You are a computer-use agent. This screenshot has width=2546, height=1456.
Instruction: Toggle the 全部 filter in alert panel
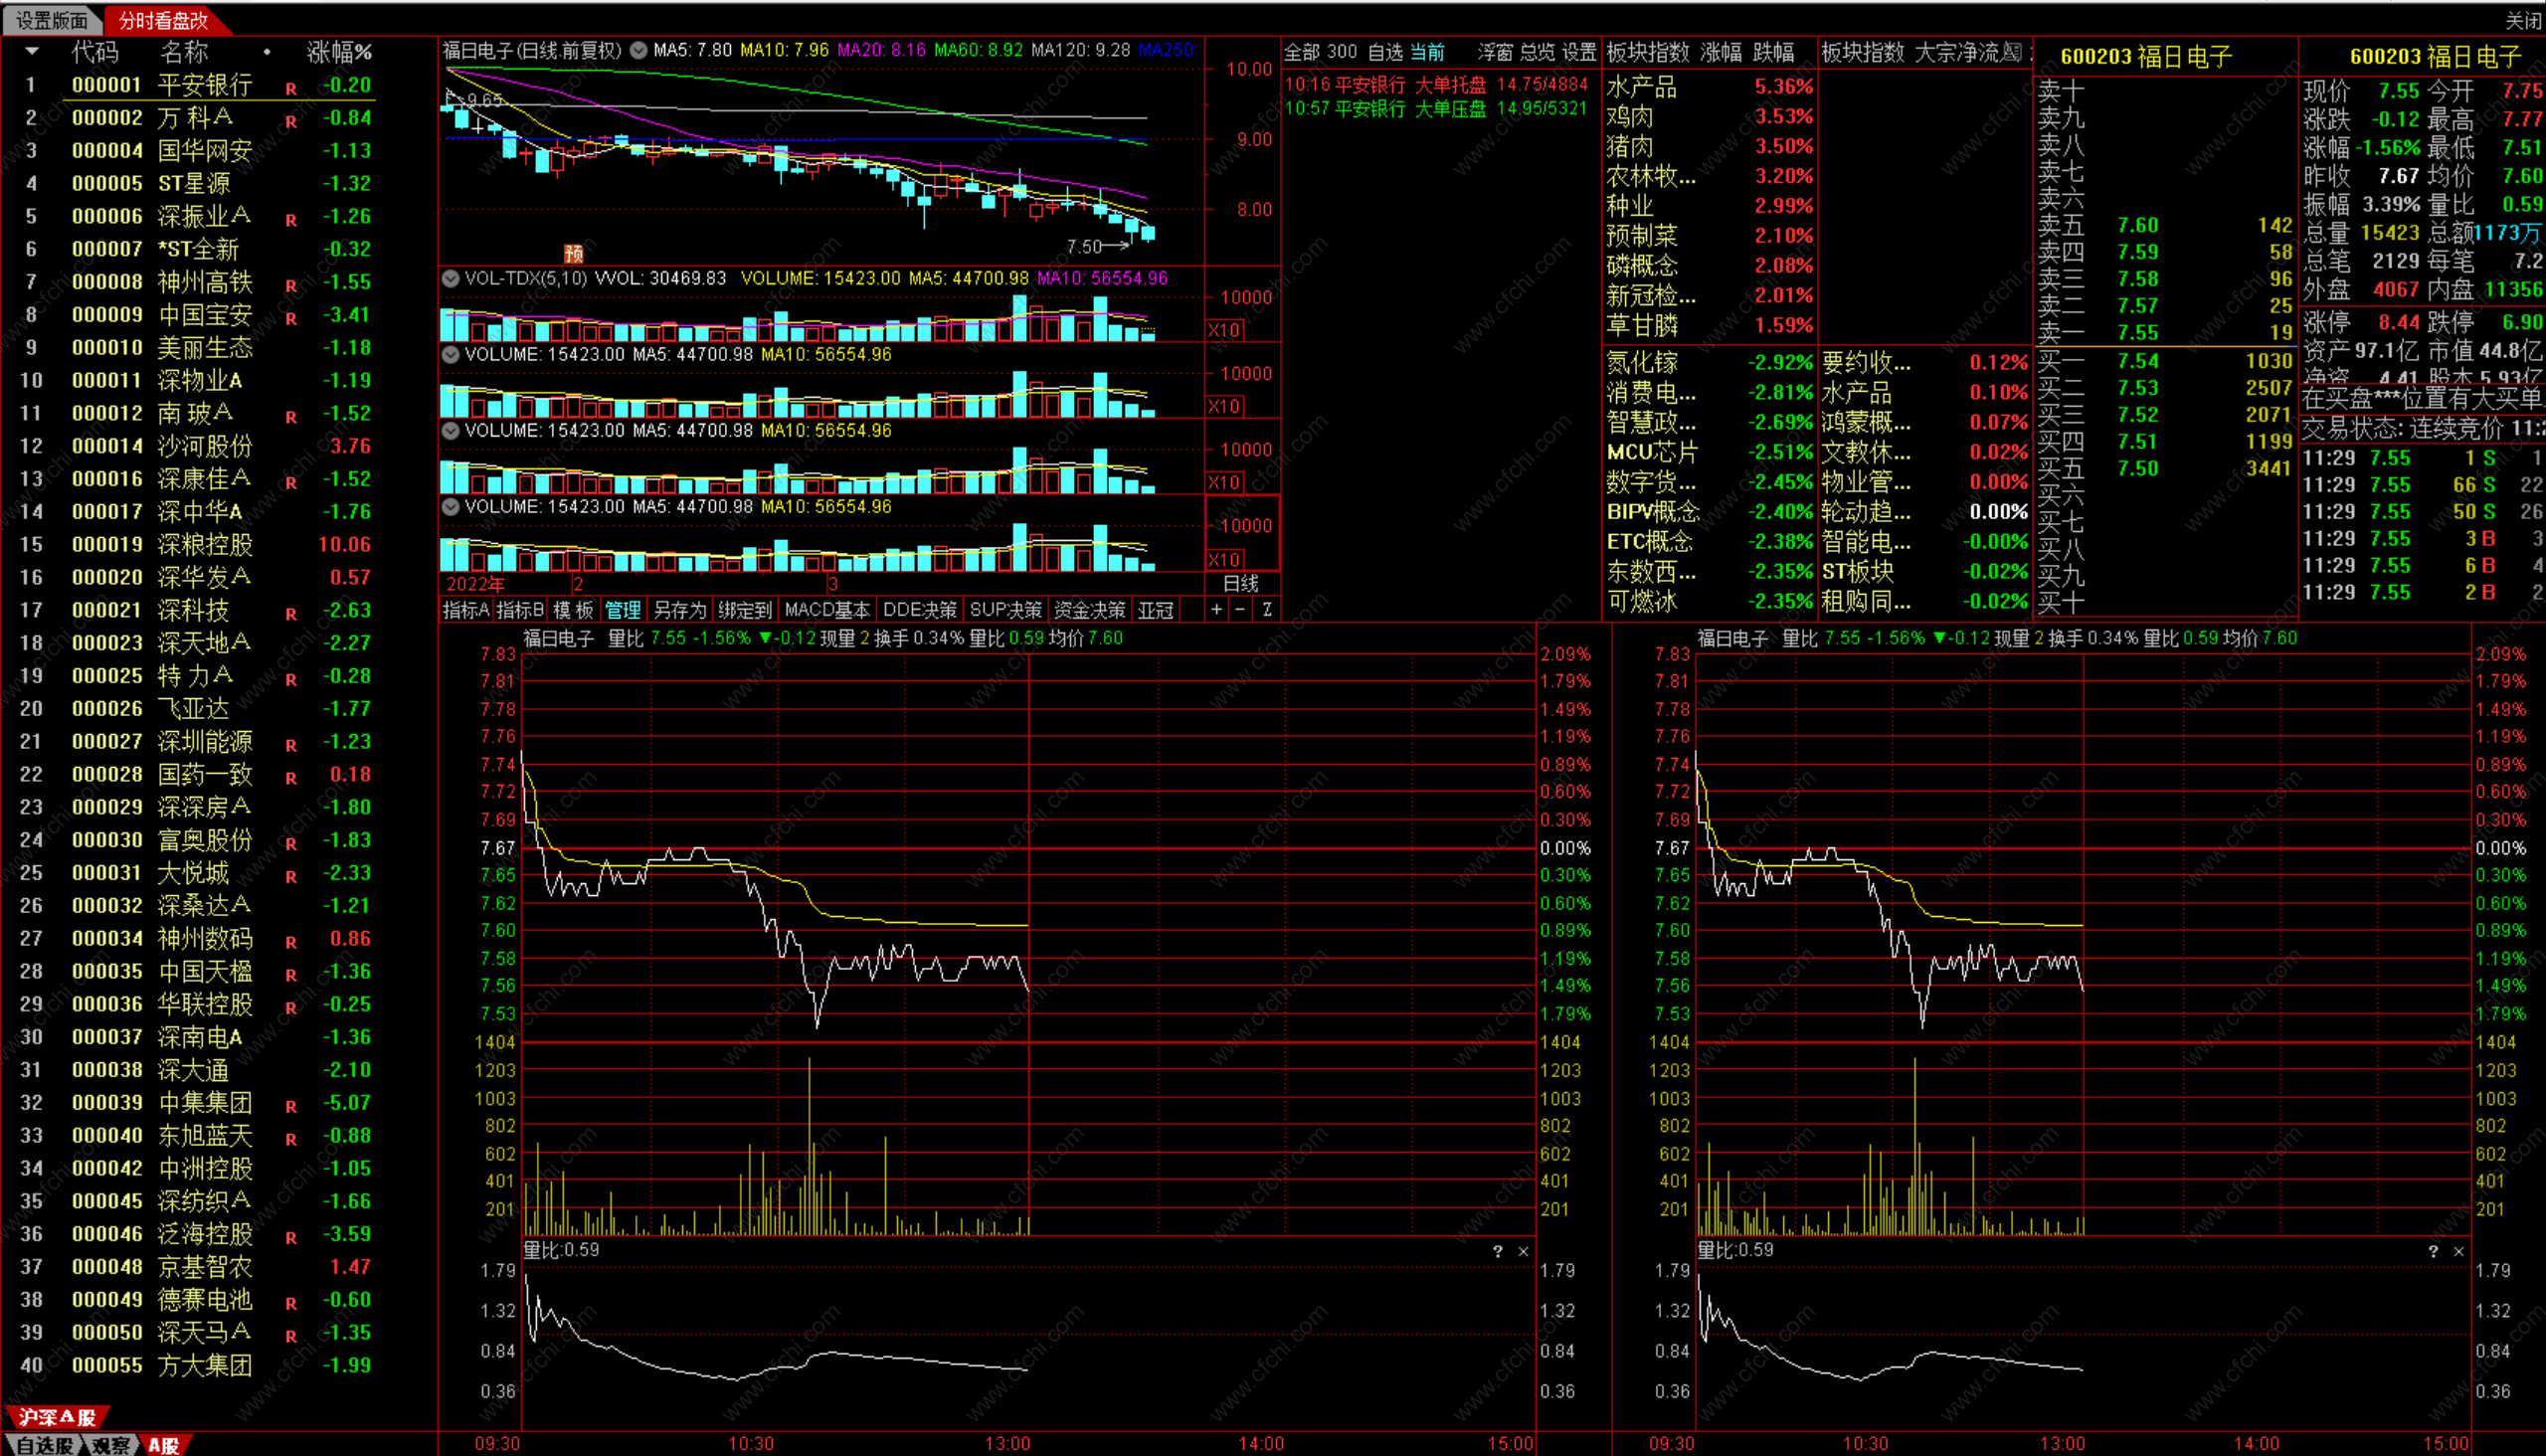click(1302, 52)
